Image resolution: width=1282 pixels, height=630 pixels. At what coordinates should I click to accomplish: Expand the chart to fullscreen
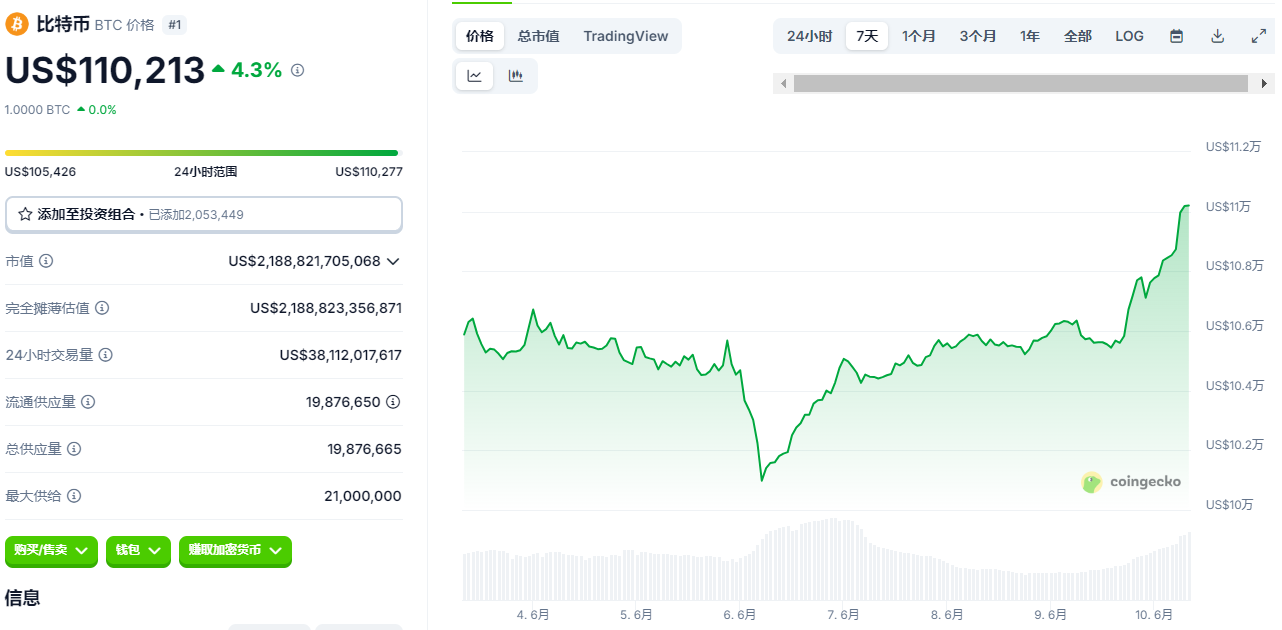coord(1259,36)
